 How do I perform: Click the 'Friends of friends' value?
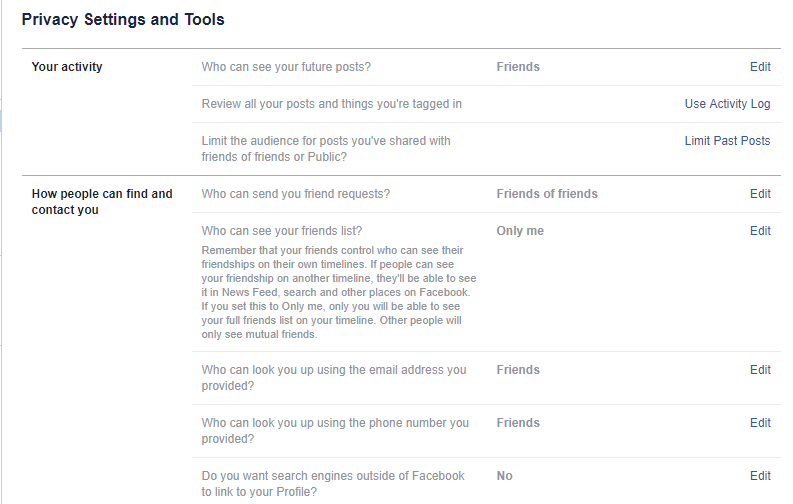pos(547,194)
